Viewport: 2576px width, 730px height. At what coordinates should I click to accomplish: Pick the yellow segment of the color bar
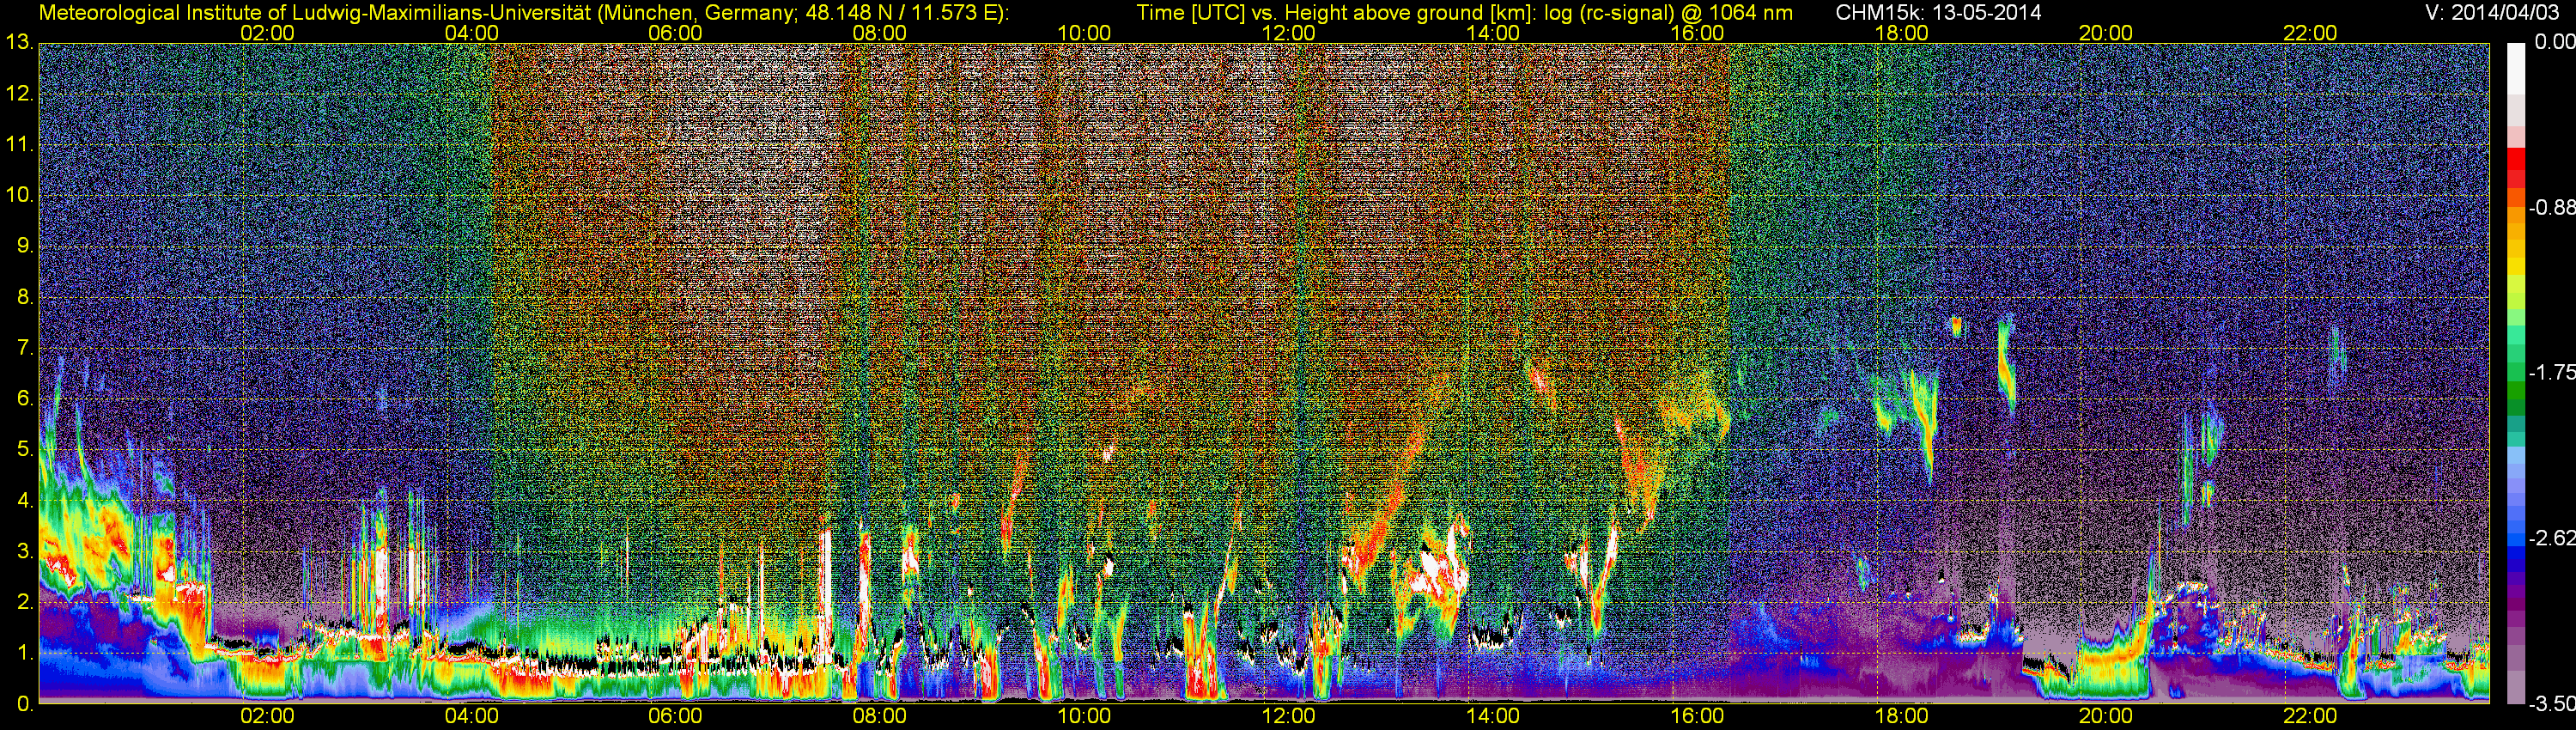pos(2515,267)
